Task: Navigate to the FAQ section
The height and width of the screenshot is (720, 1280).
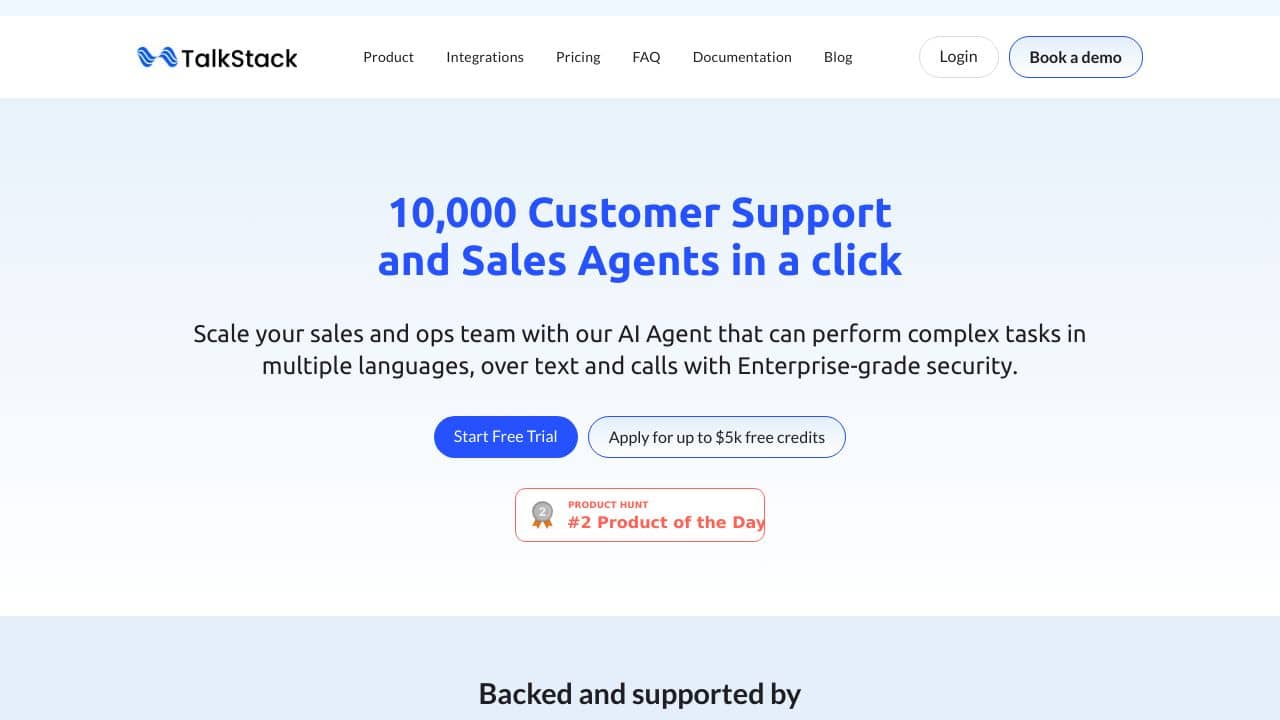Action: pyautogui.click(x=646, y=57)
